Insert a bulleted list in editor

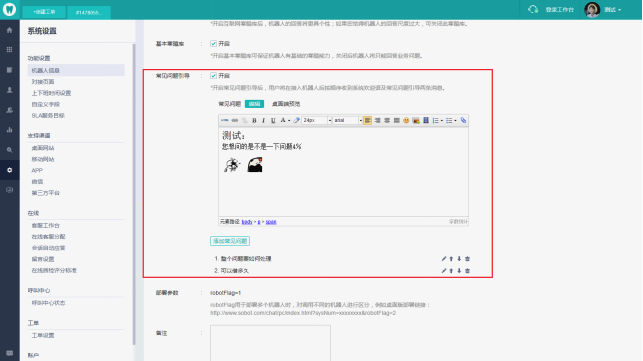(449, 120)
